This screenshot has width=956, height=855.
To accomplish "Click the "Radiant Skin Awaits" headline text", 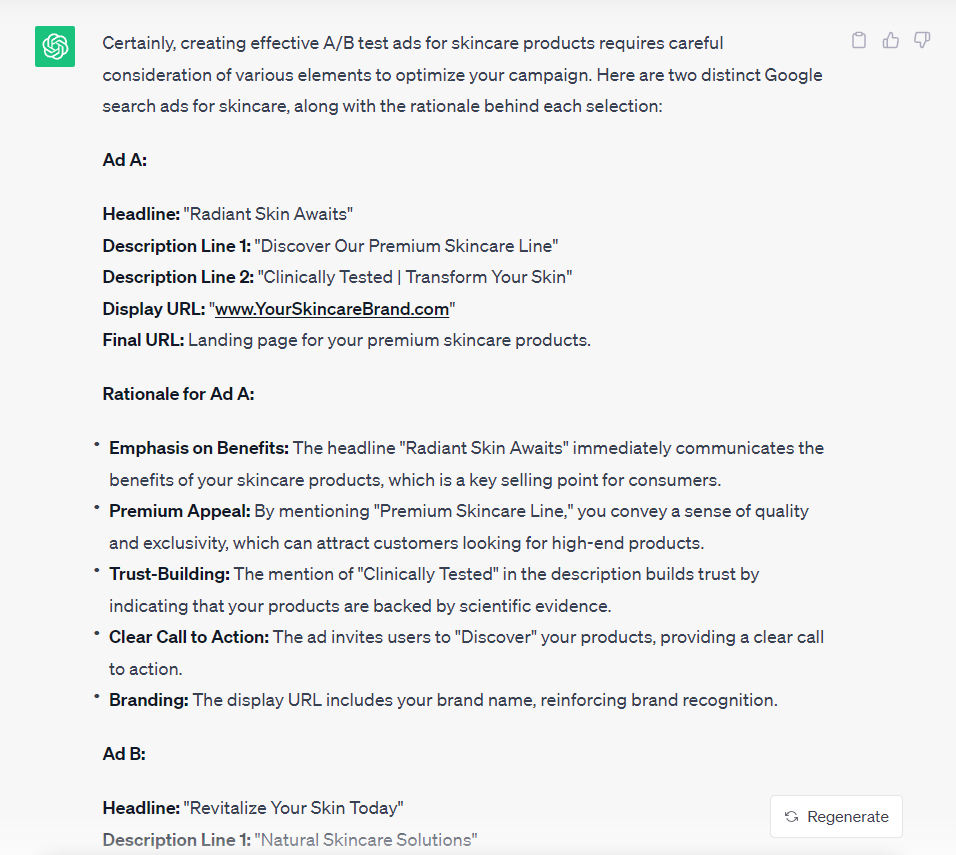I will [x=268, y=214].
